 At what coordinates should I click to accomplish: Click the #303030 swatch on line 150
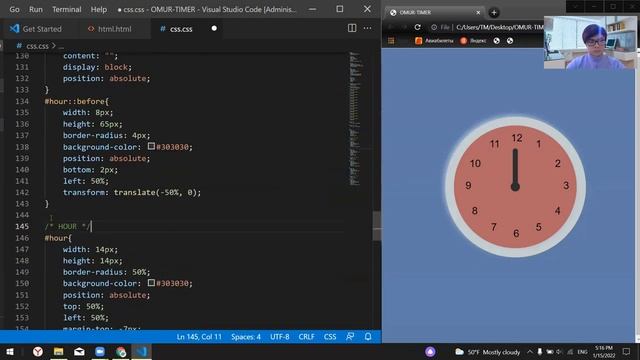click(x=151, y=282)
